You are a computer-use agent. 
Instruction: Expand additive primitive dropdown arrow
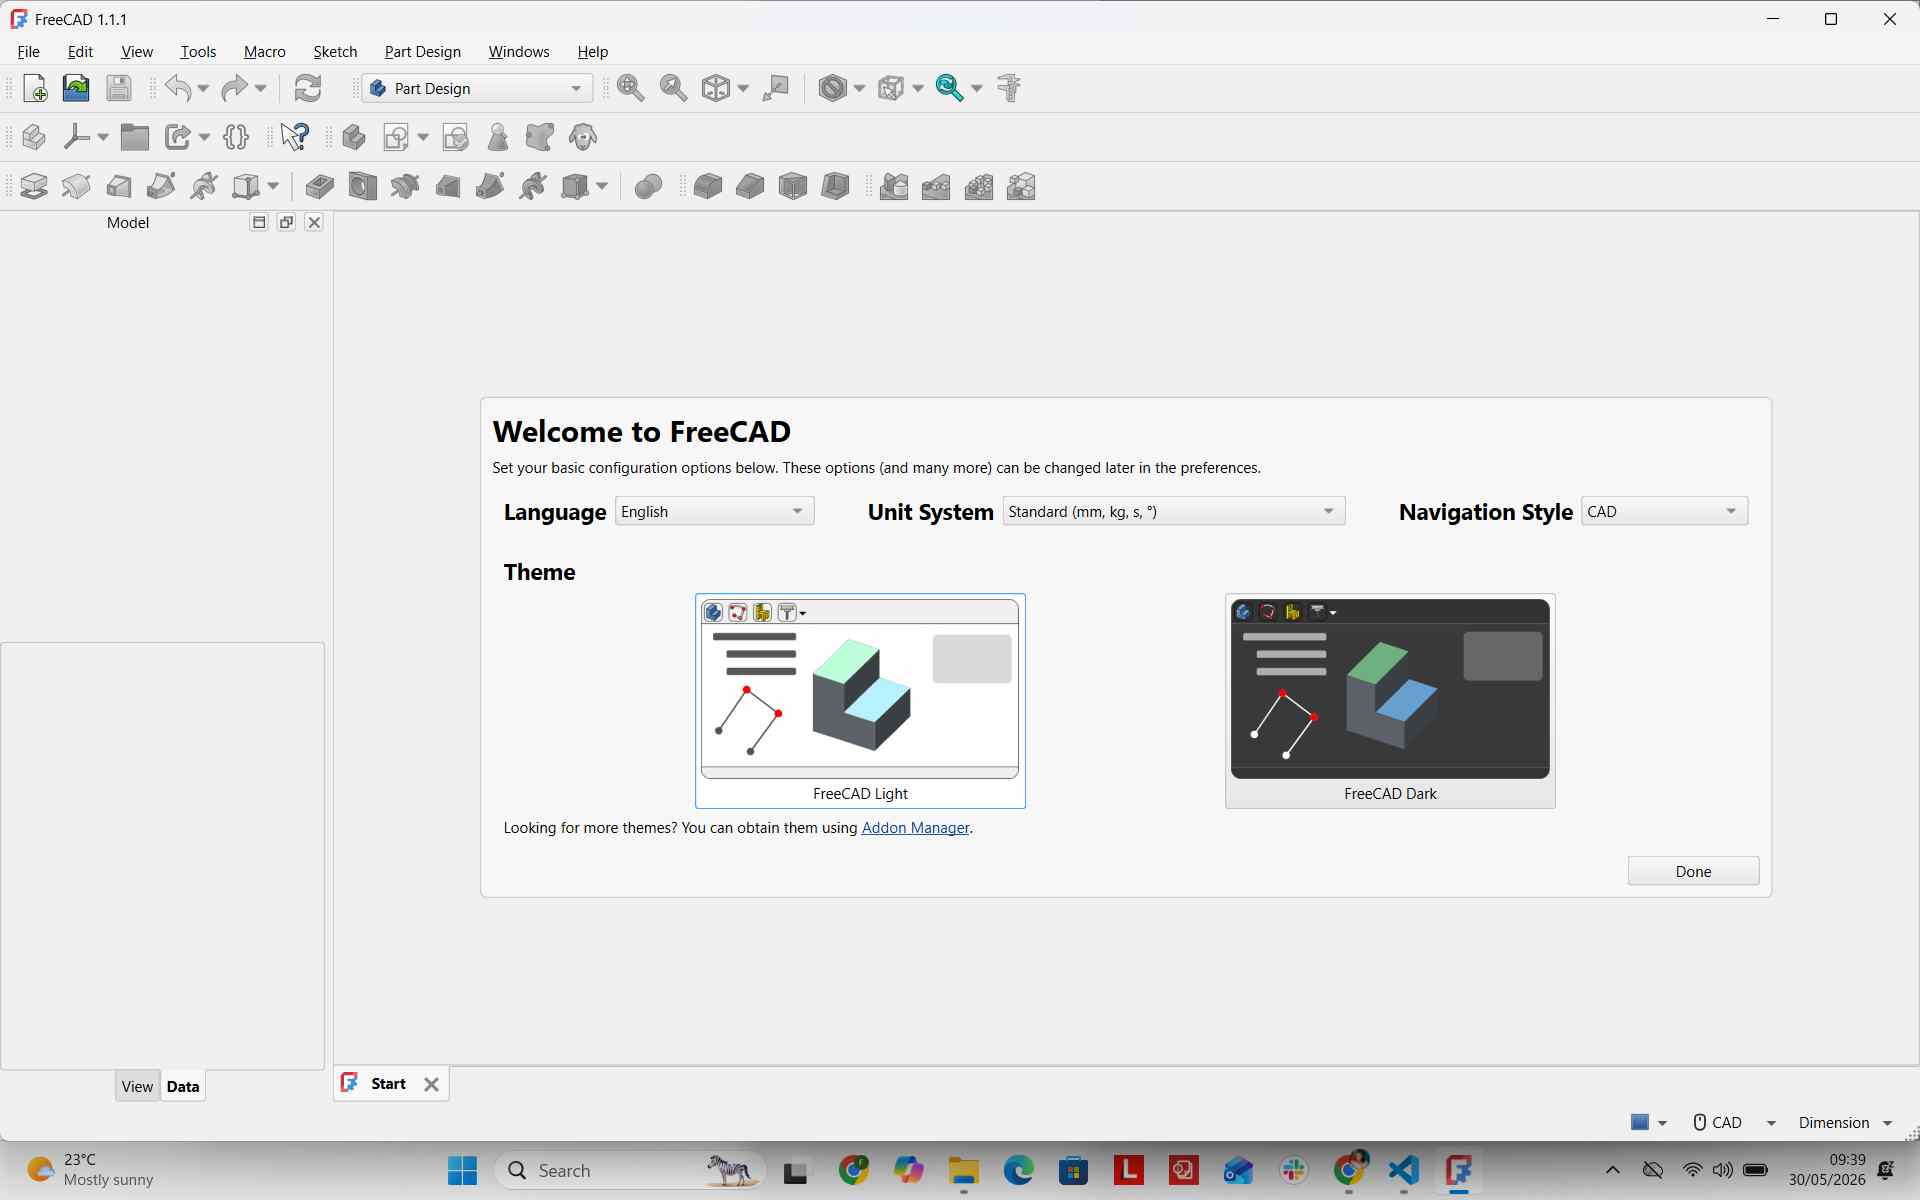[x=273, y=187]
